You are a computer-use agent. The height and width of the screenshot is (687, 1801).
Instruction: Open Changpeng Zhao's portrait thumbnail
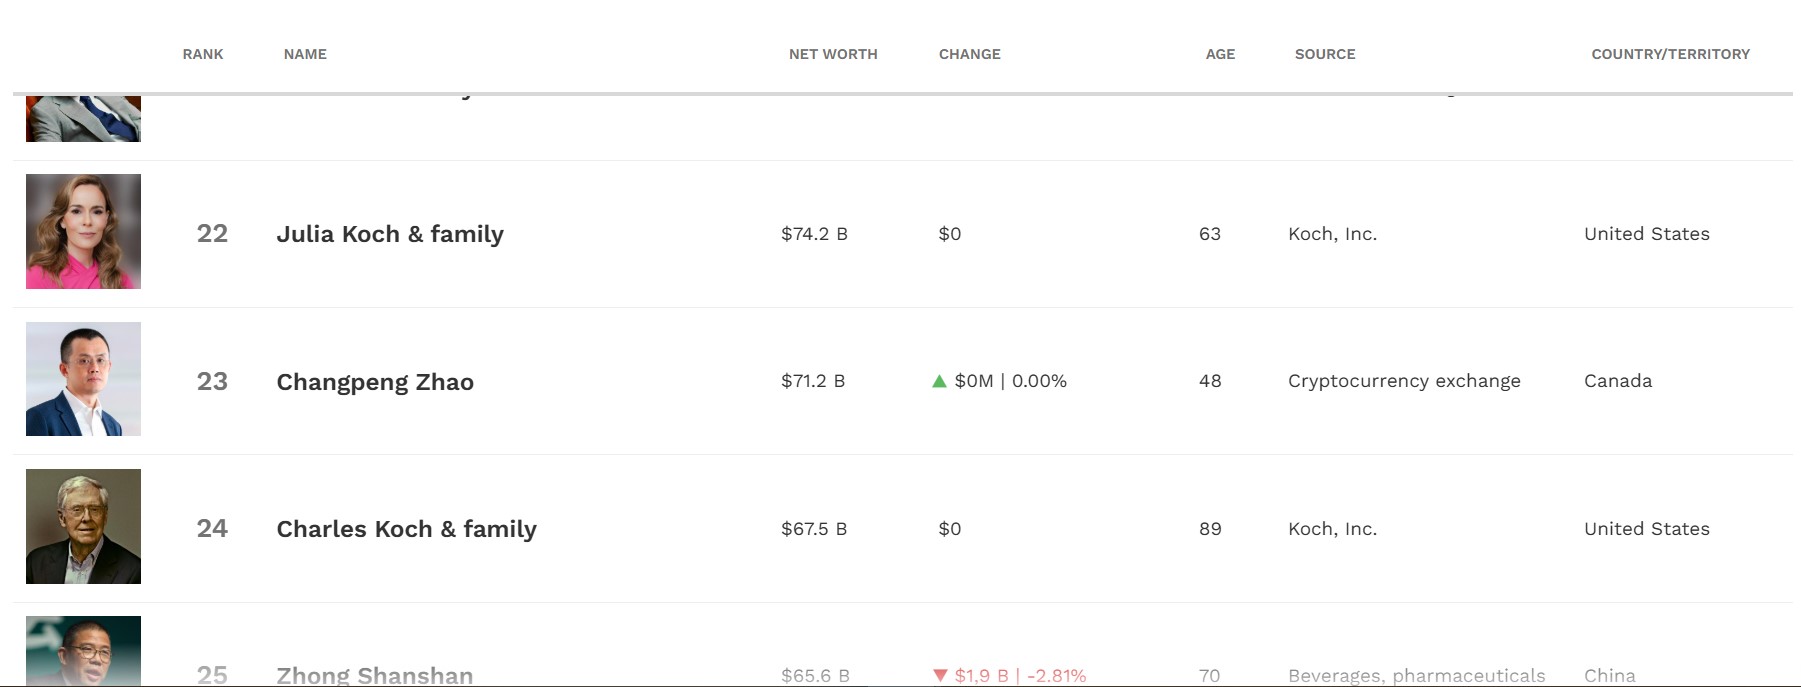click(83, 379)
